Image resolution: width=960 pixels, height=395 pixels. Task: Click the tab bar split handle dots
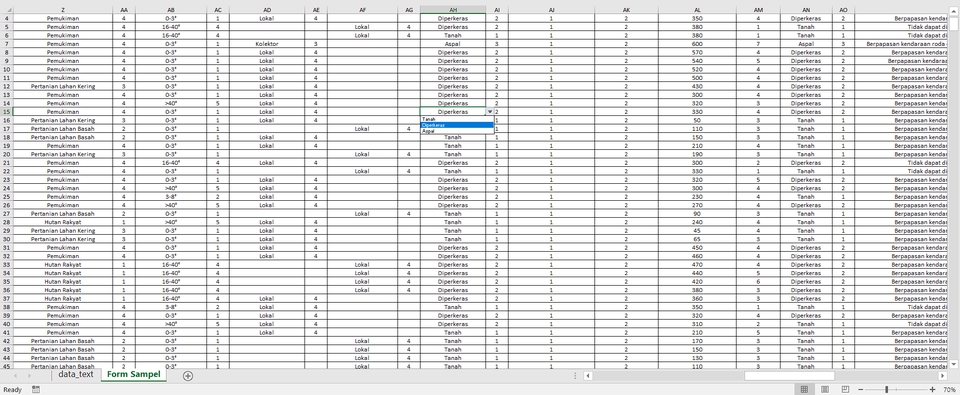point(575,375)
